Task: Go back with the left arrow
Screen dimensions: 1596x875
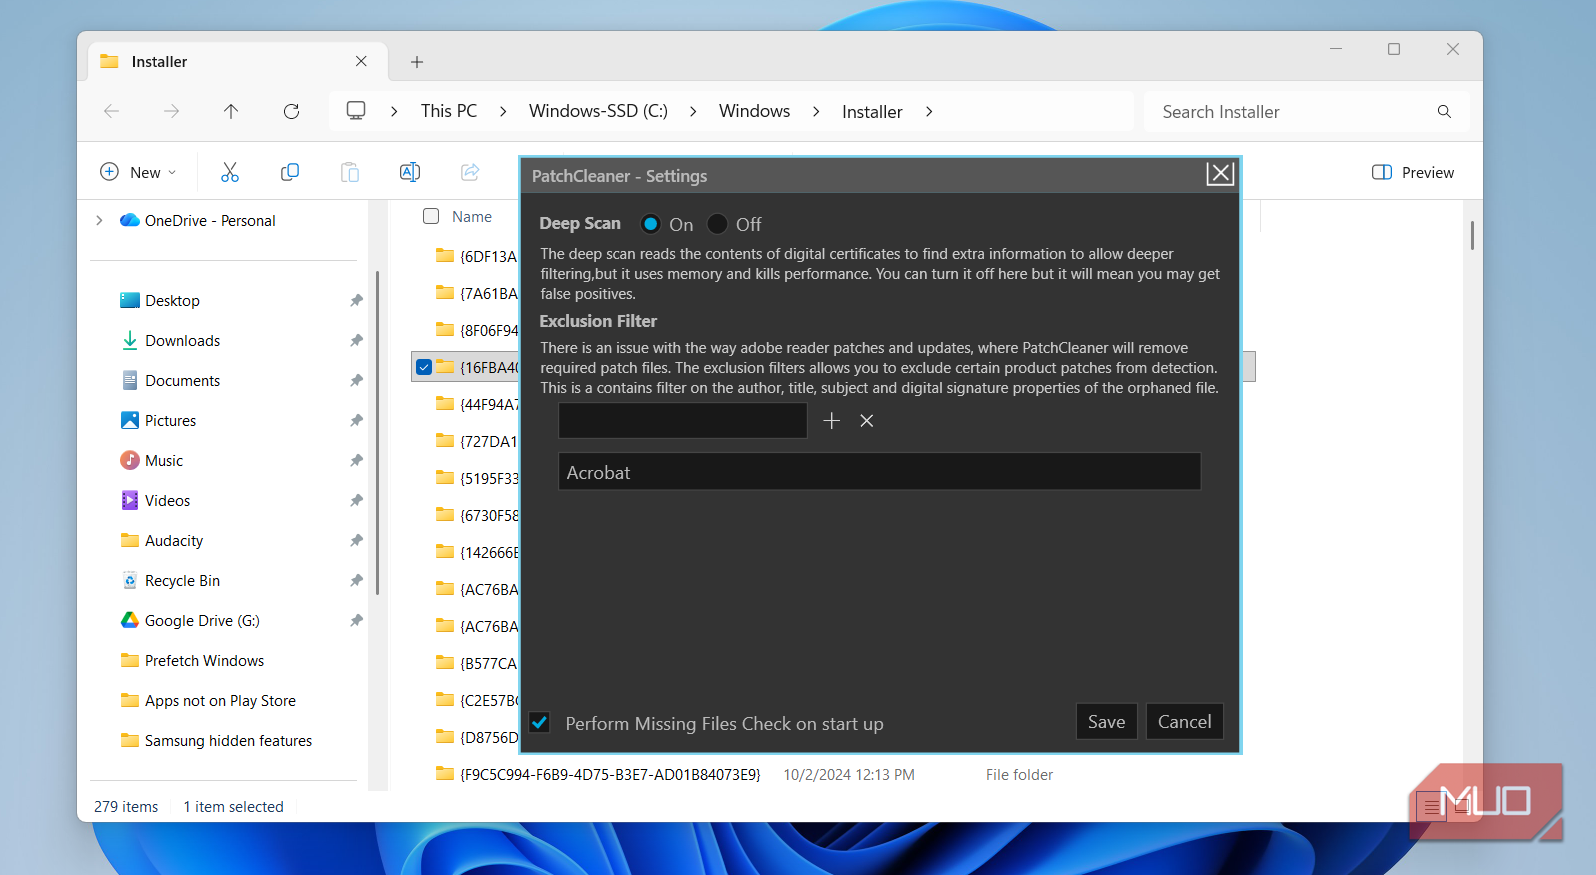Action: (111, 111)
